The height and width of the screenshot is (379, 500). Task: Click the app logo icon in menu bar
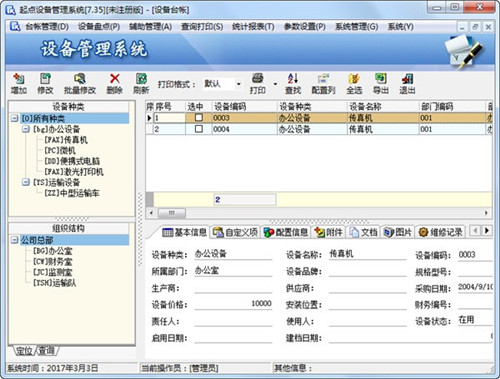coord(15,26)
